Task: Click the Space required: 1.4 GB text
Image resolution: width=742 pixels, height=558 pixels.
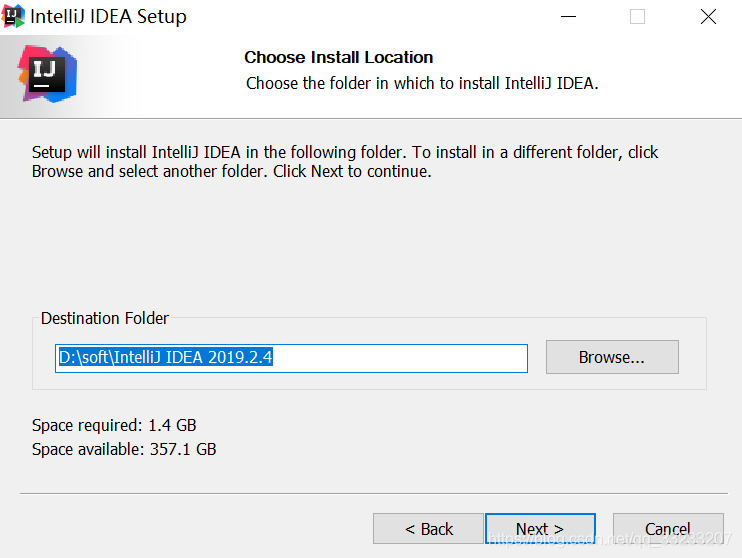Action: tap(114, 425)
